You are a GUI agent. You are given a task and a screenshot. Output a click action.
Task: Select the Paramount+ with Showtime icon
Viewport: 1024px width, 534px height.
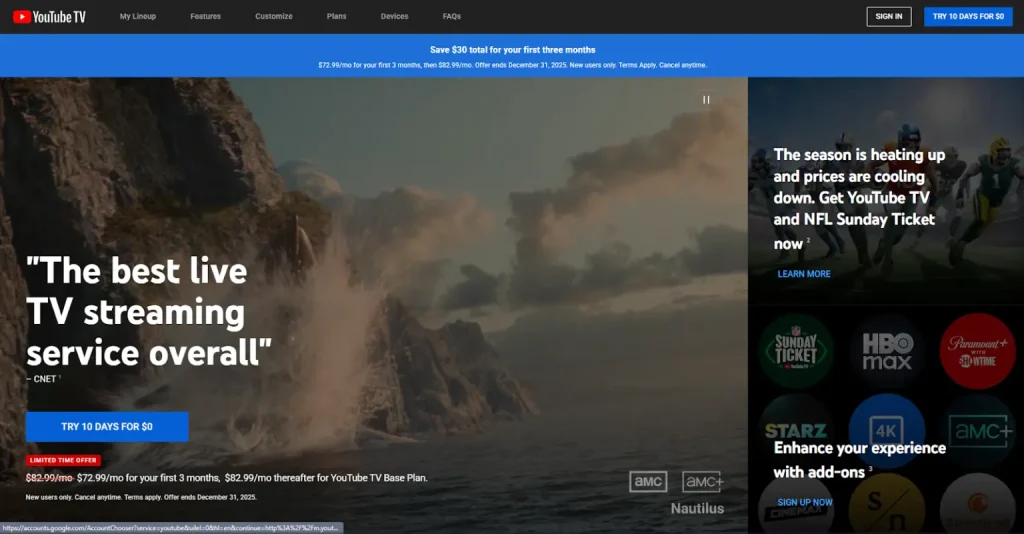(978, 351)
